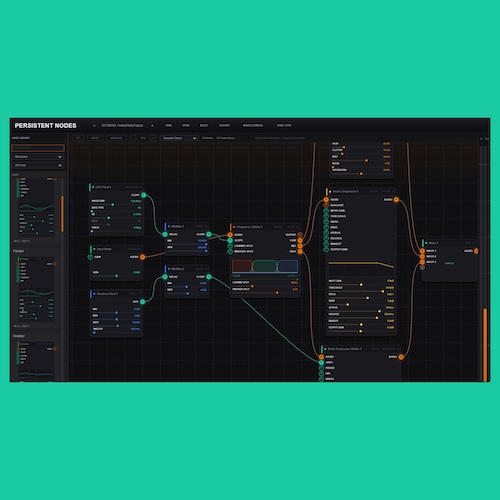Go to the next preset arrow
The height and width of the screenshot is (500, 500).
(152, 126)
